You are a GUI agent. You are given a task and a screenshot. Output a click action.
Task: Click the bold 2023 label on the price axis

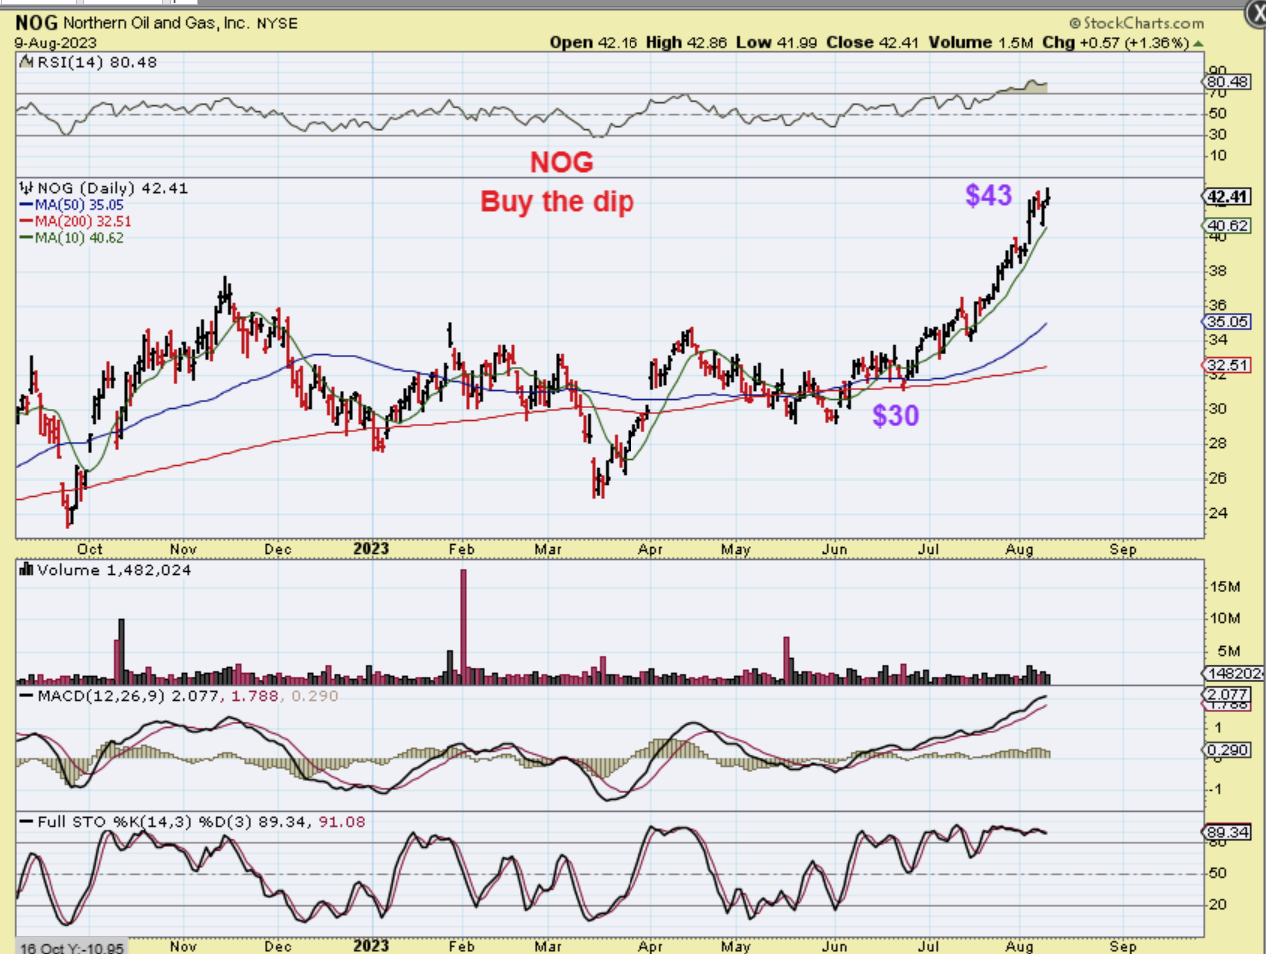(x=371, y=548)
